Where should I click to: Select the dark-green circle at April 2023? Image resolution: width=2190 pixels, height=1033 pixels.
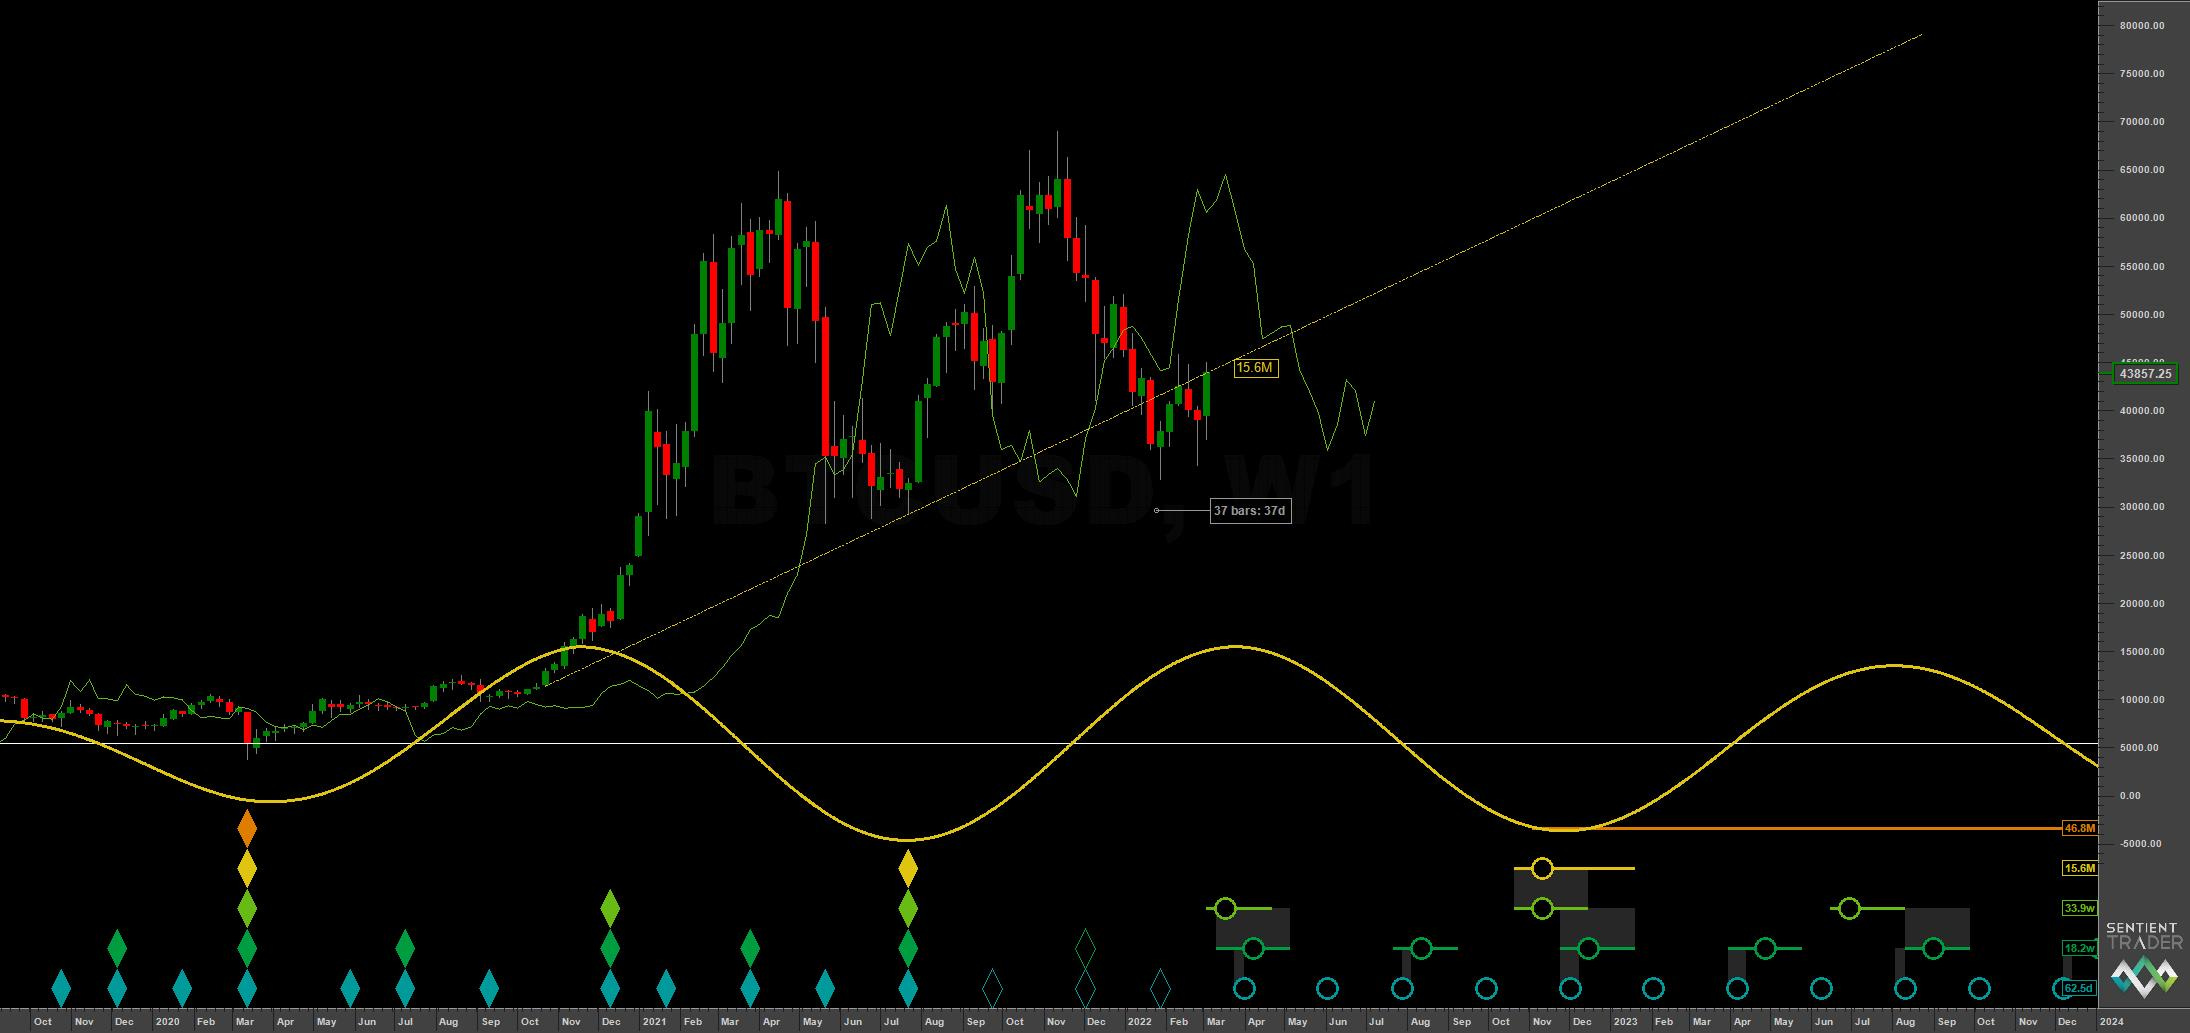click(x=1765, y=947)
